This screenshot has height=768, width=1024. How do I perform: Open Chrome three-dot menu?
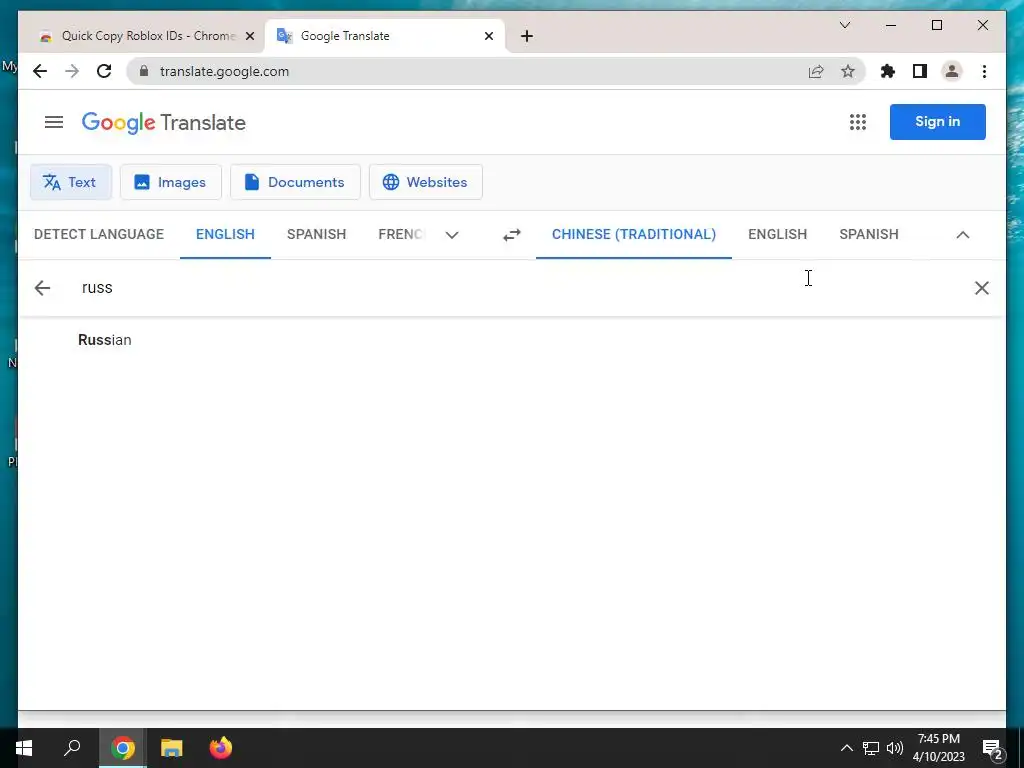point(984,71)
